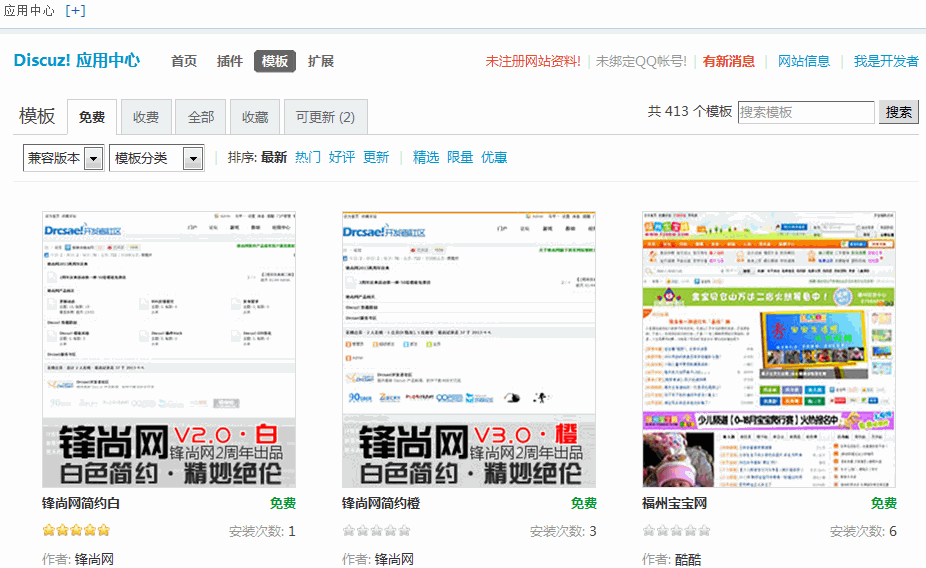Click star rating of 锋尚网简约白
This screenshot has width=926, height=568.
coord(76,530)
